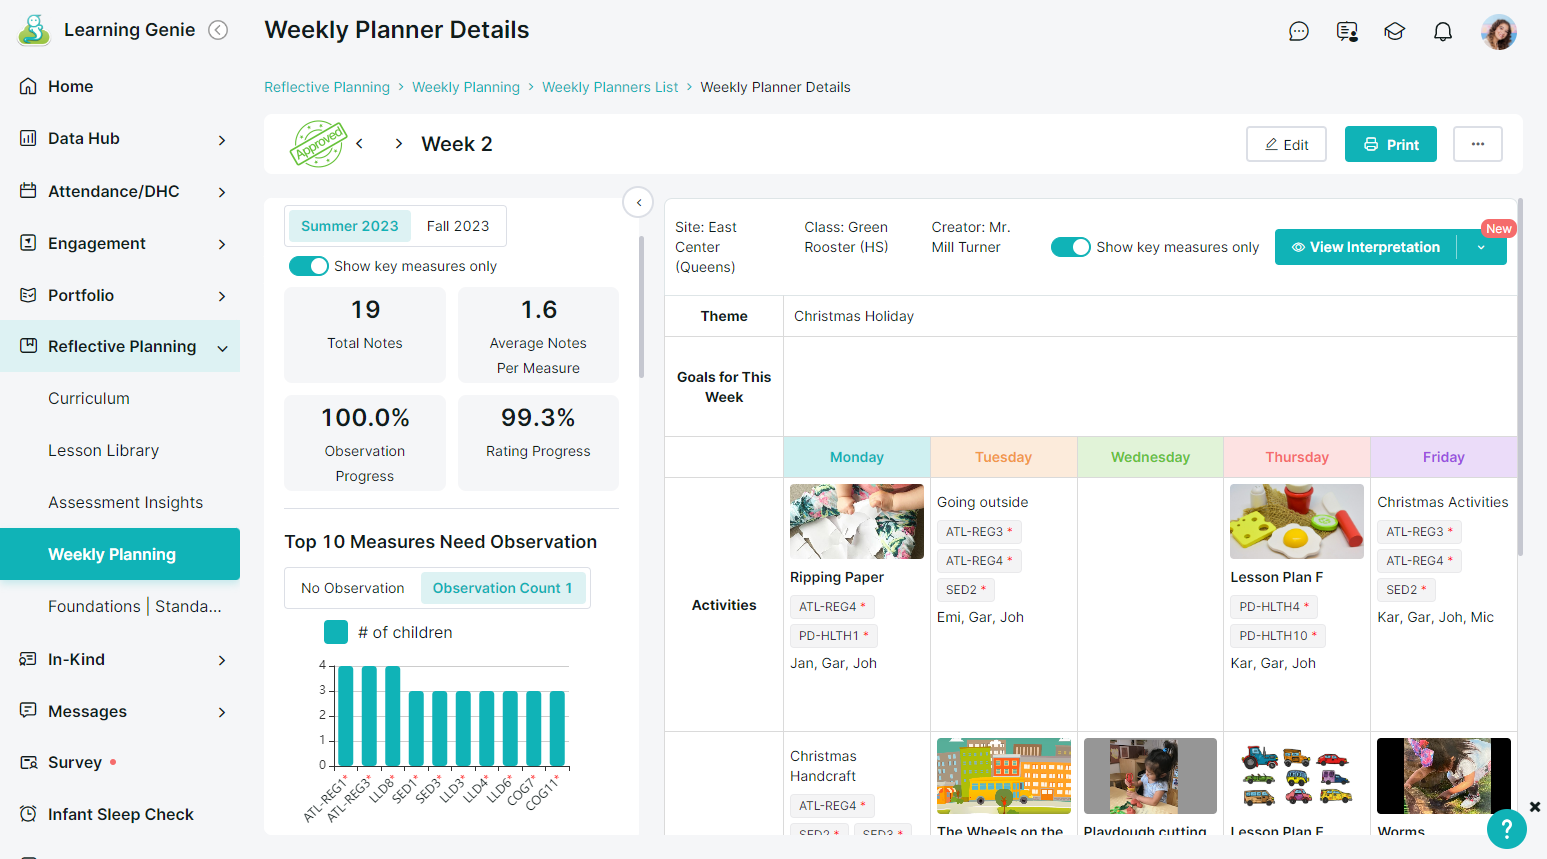Go to previous week with left chevron
The height and width of the screenshot is (859, 1547).
coord(359,144)
